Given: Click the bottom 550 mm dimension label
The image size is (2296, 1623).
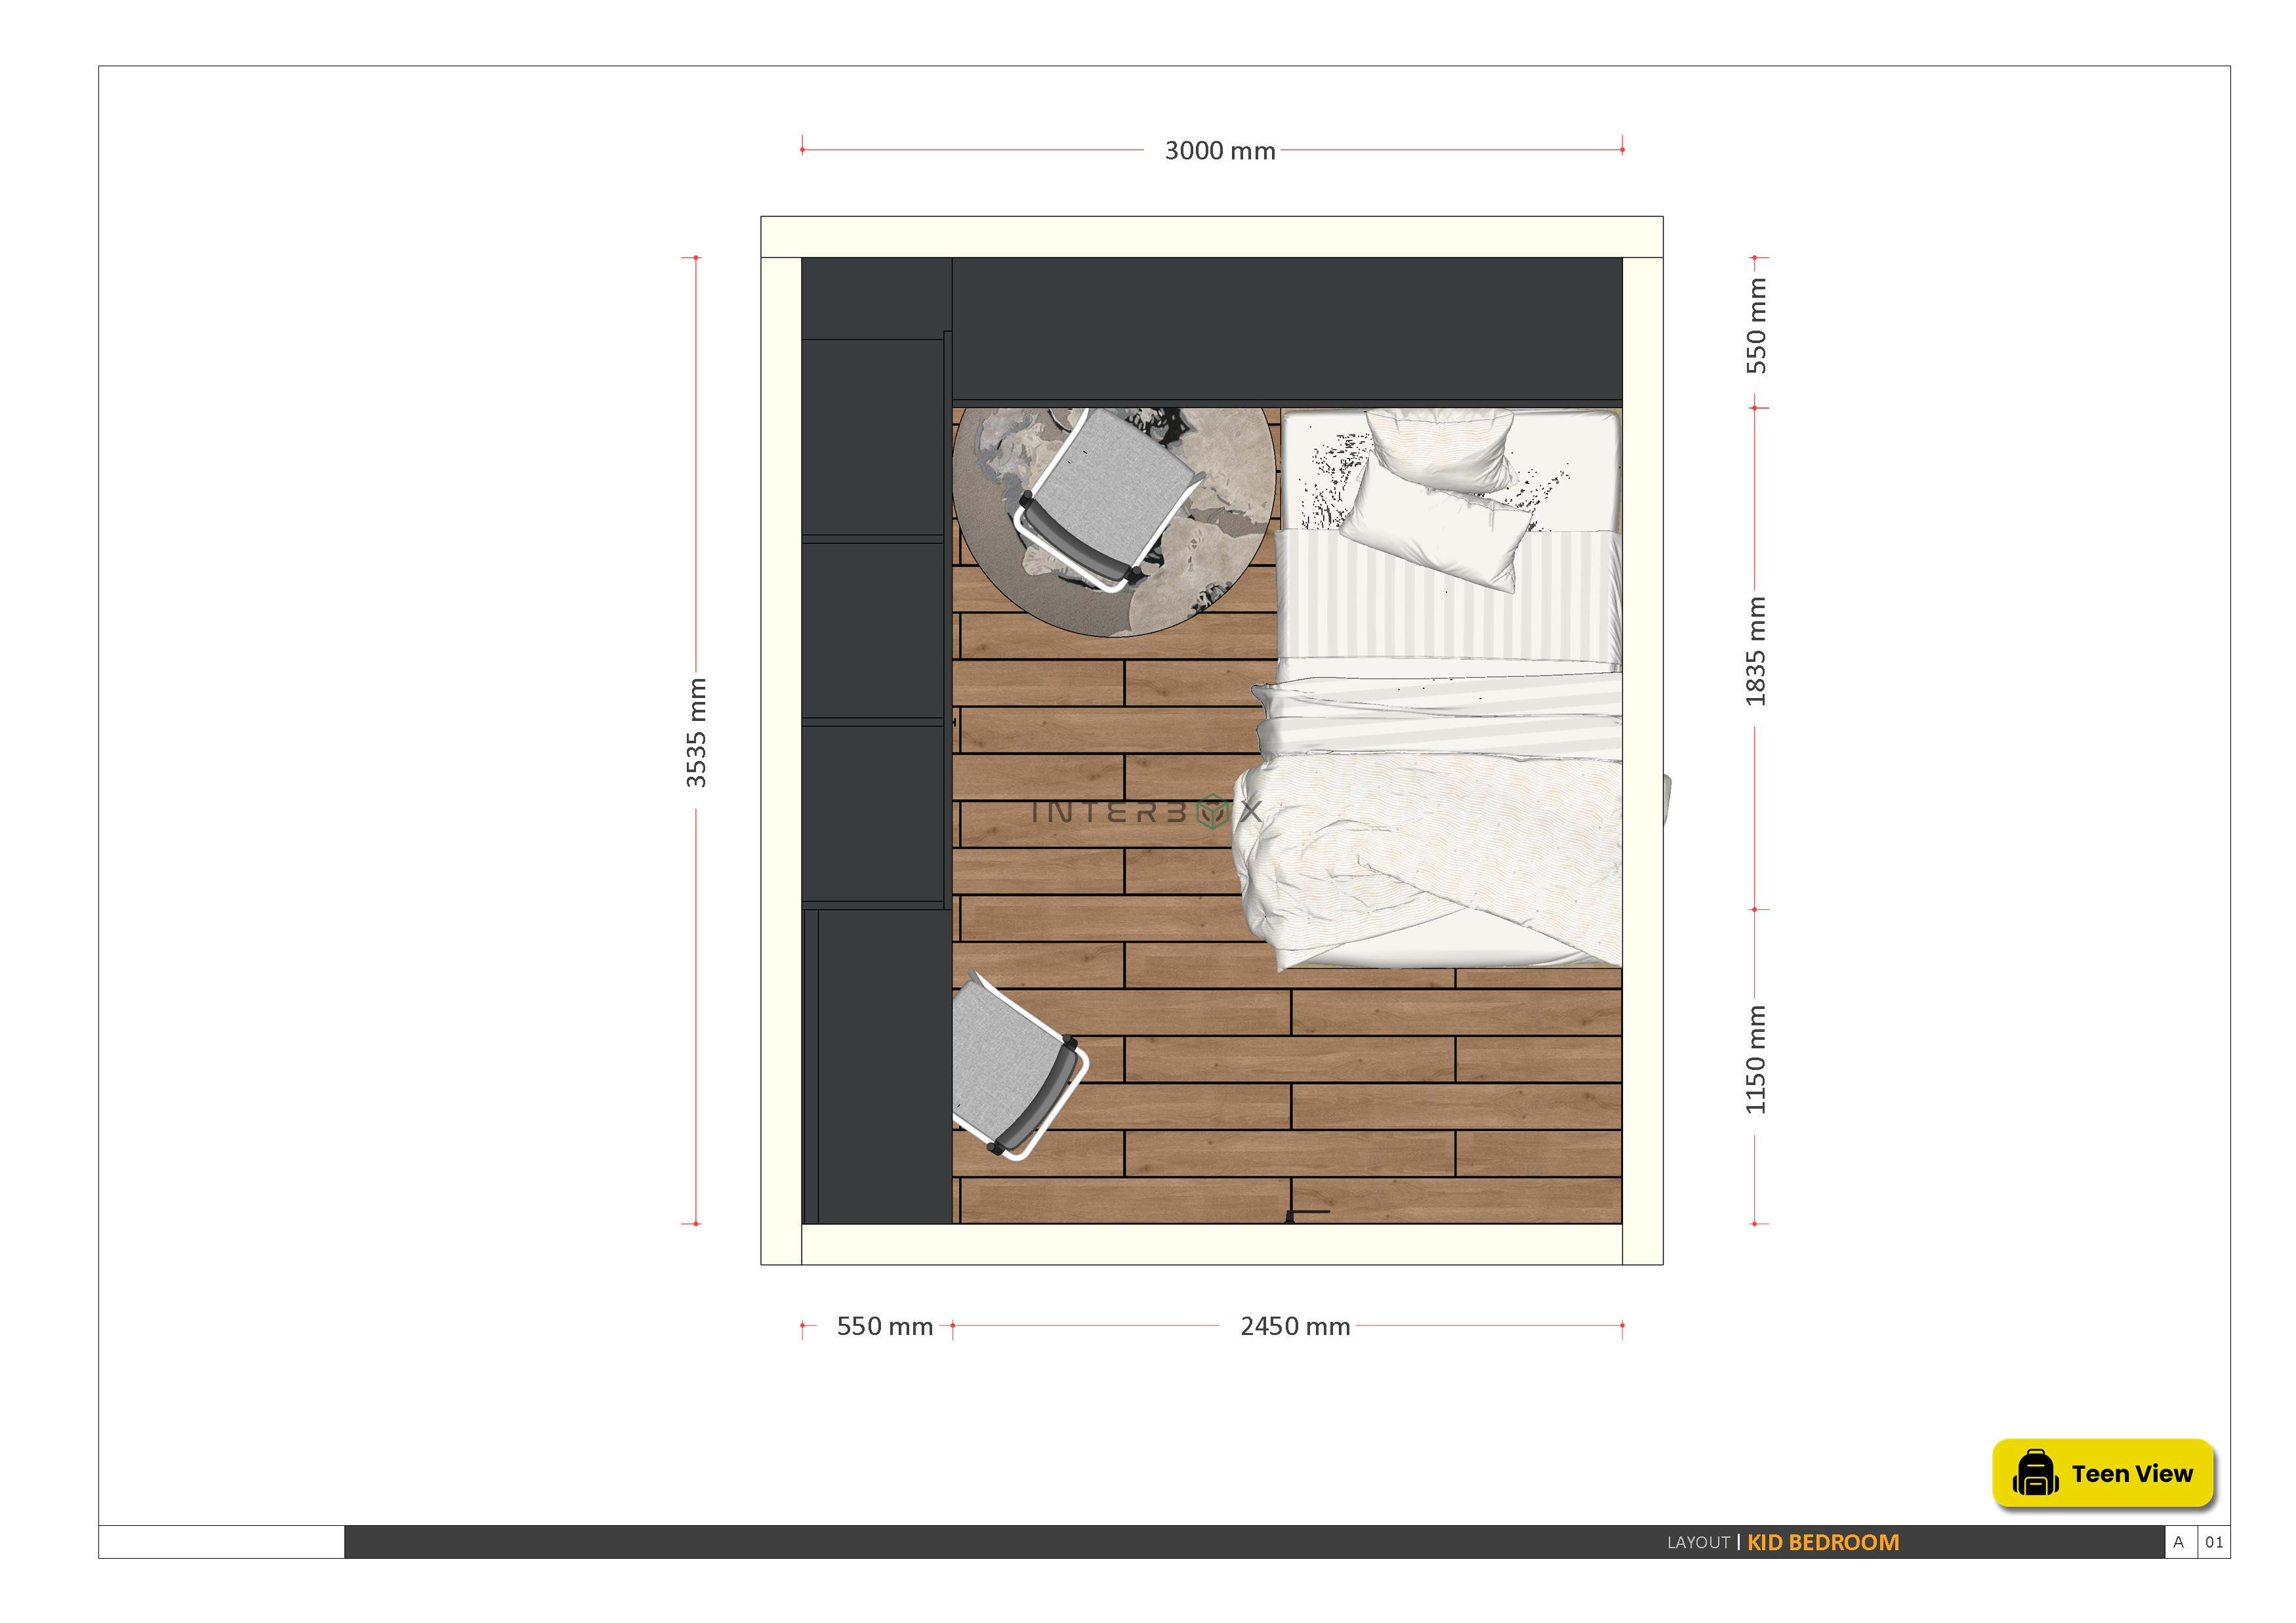Looking at the screenshot, I should click(885, 1326).
